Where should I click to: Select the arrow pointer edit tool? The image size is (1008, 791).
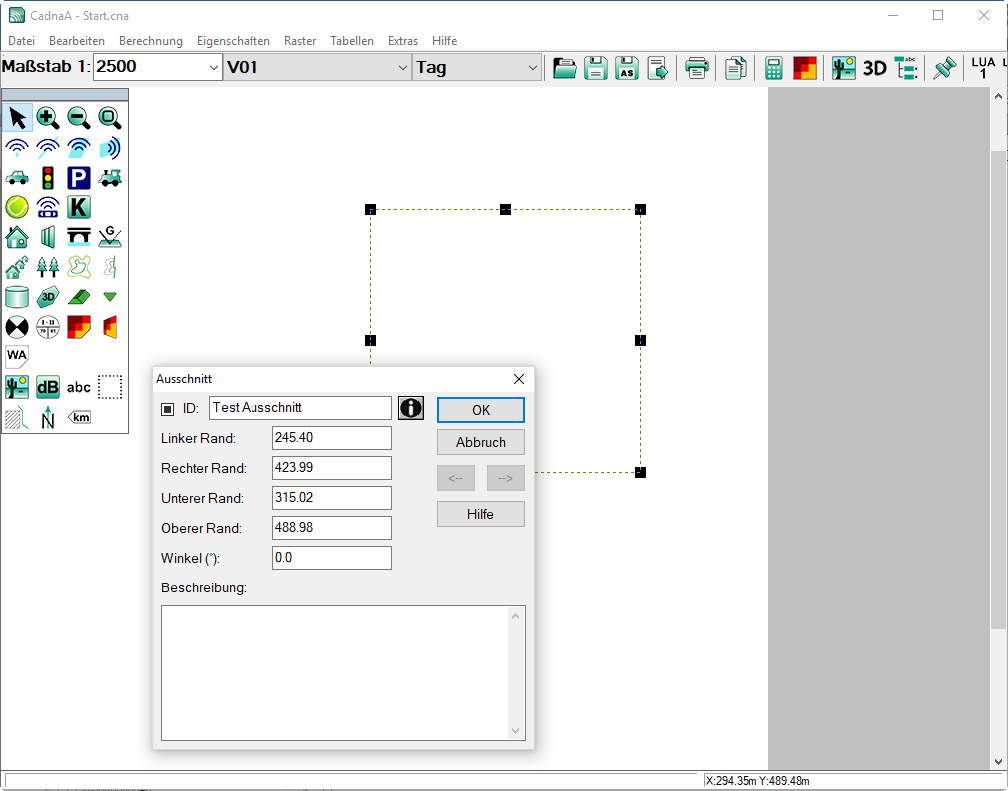pyautogui.click(x=17, y=118)
